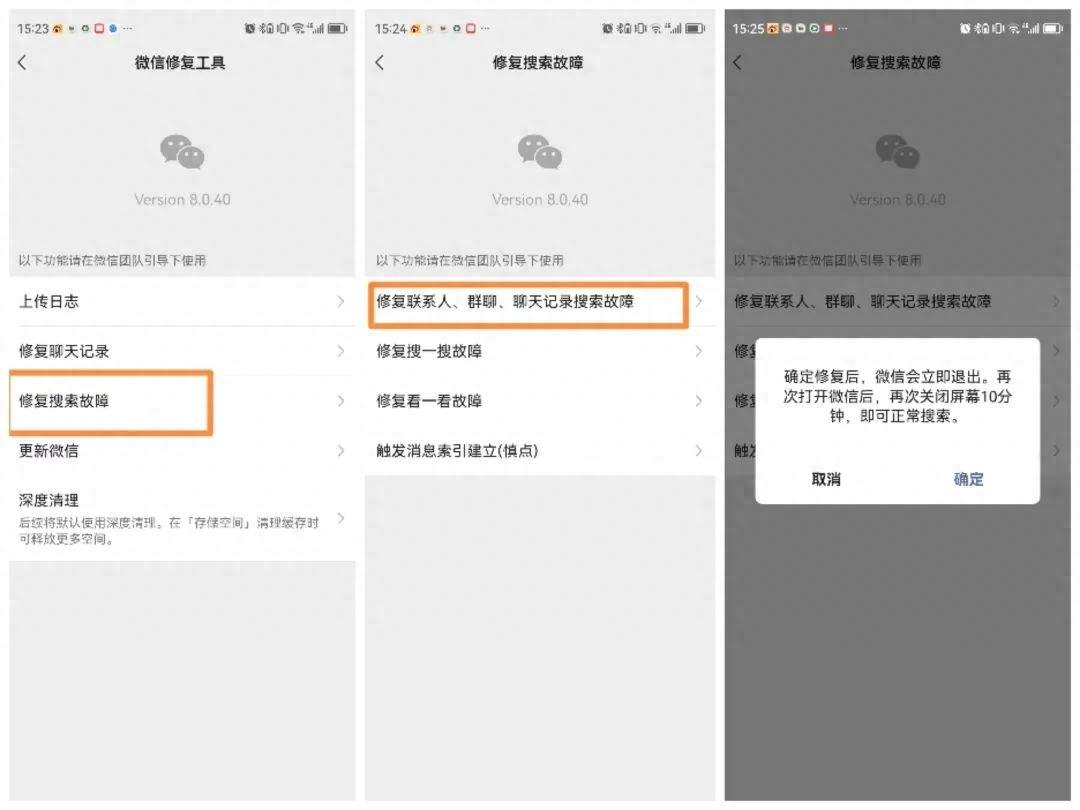Confirm repair with 确定 button
This screenshot has height=810, width=1080.
(968, 479)
